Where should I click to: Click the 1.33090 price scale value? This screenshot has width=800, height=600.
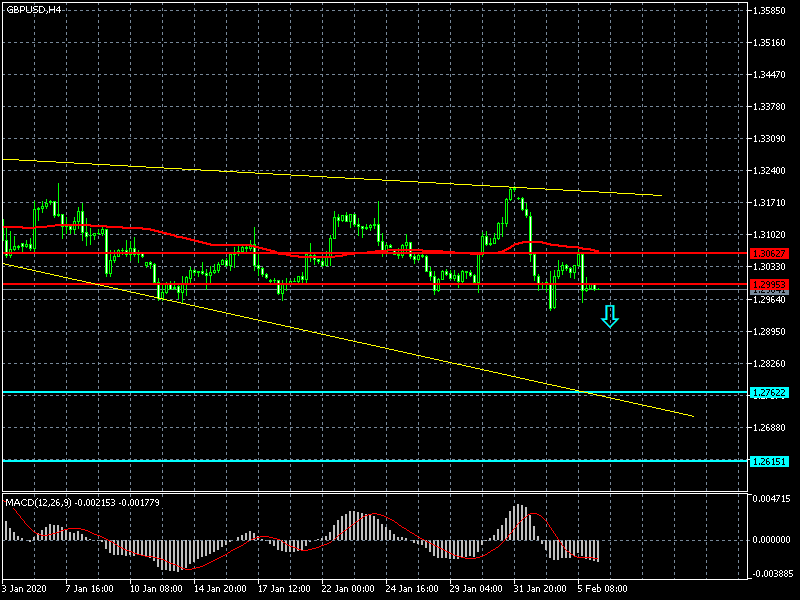point(769,139)
